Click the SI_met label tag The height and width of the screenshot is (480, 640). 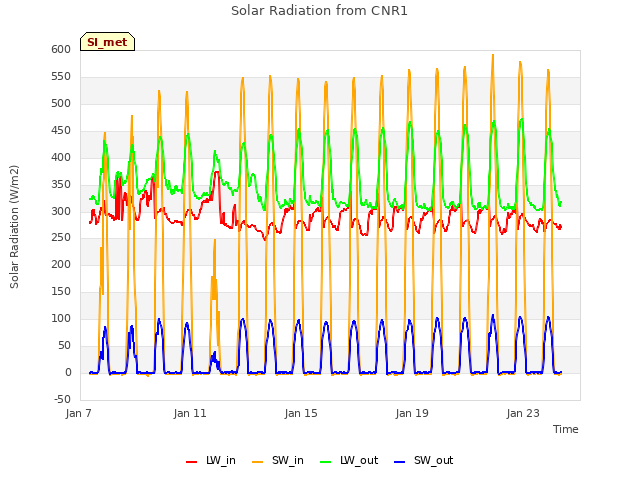pyautogui.click(x=107, y=42)
